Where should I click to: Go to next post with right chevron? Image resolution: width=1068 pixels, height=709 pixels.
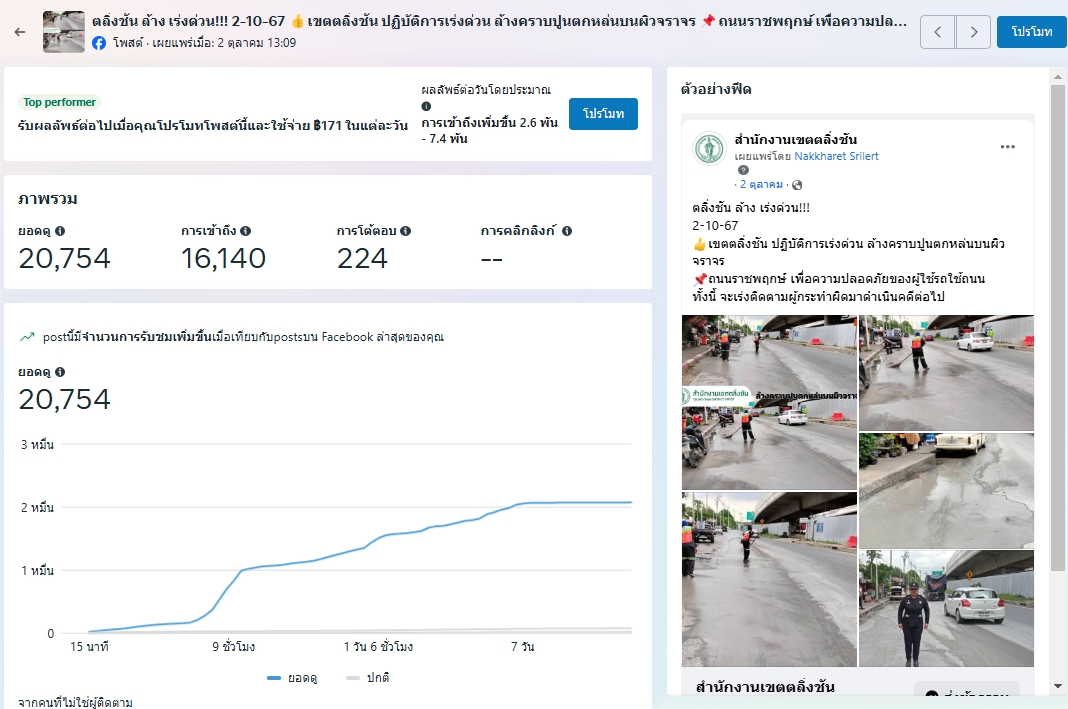(x=973, y=32)
